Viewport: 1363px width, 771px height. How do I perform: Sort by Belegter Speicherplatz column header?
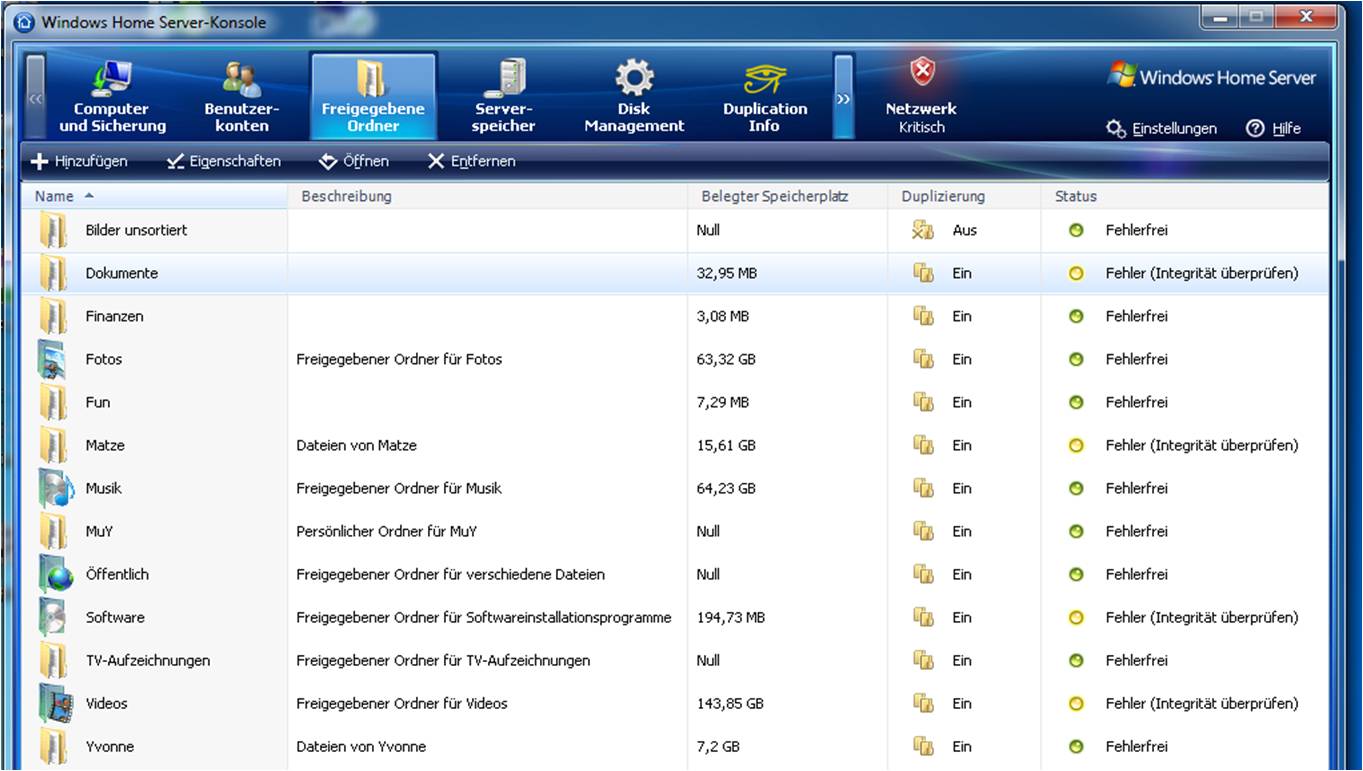click(x=789, y=196)
